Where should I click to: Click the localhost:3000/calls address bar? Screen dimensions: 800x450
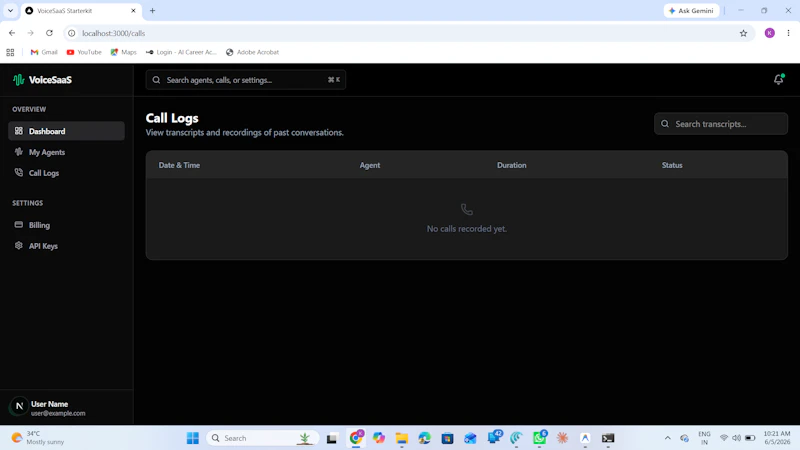pos(408,33)
